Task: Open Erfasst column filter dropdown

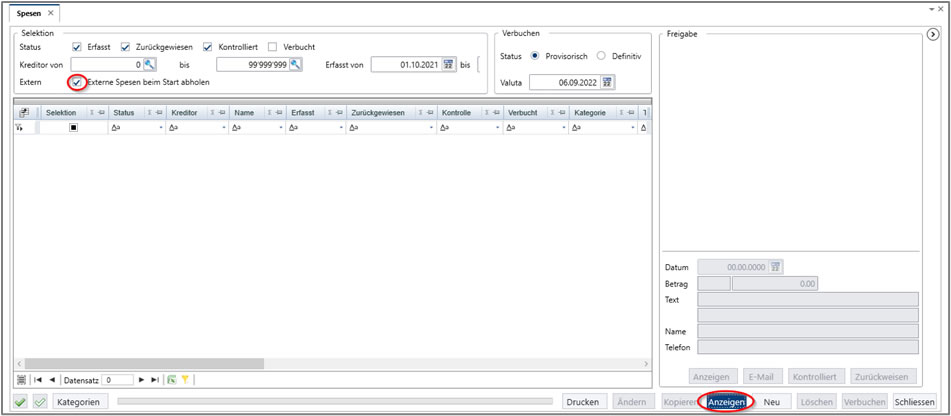Action: [x=341, y=128]
